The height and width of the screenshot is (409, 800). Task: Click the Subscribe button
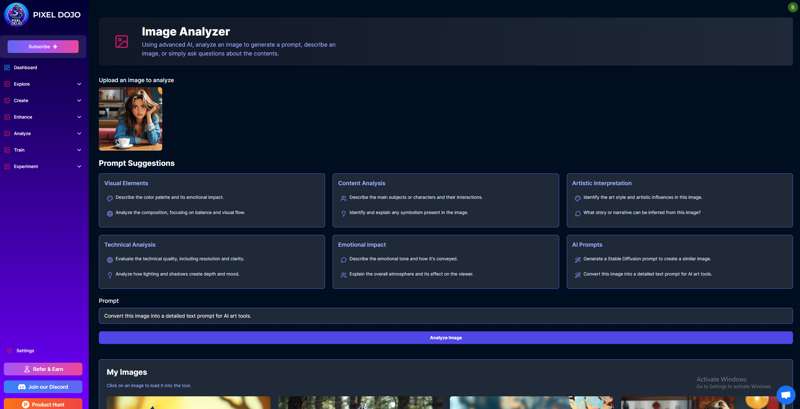pyautogui.click(x=43, y=46)
